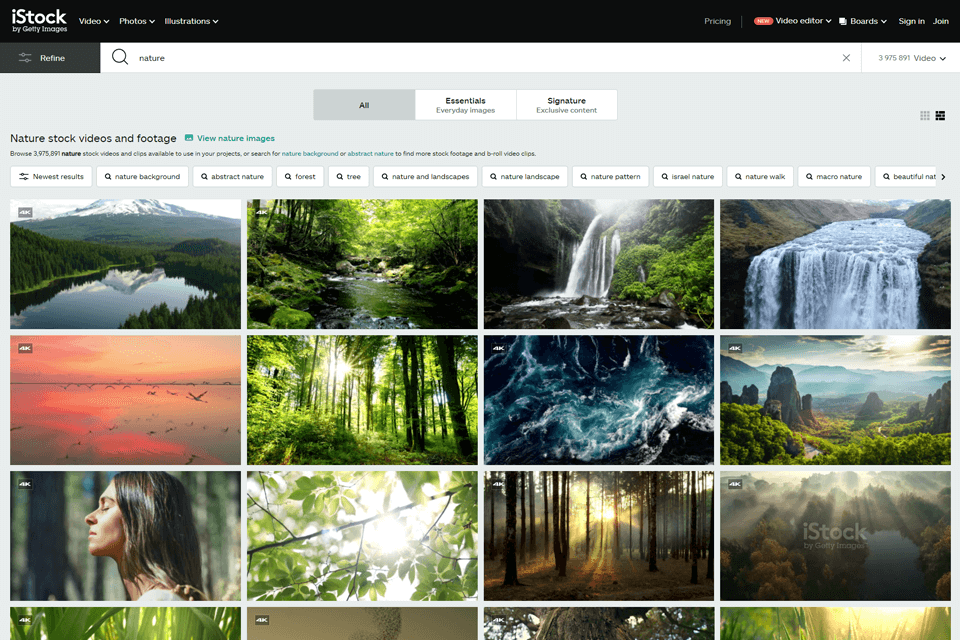Select the Essentials Everyday images tab

coord(465,105)
